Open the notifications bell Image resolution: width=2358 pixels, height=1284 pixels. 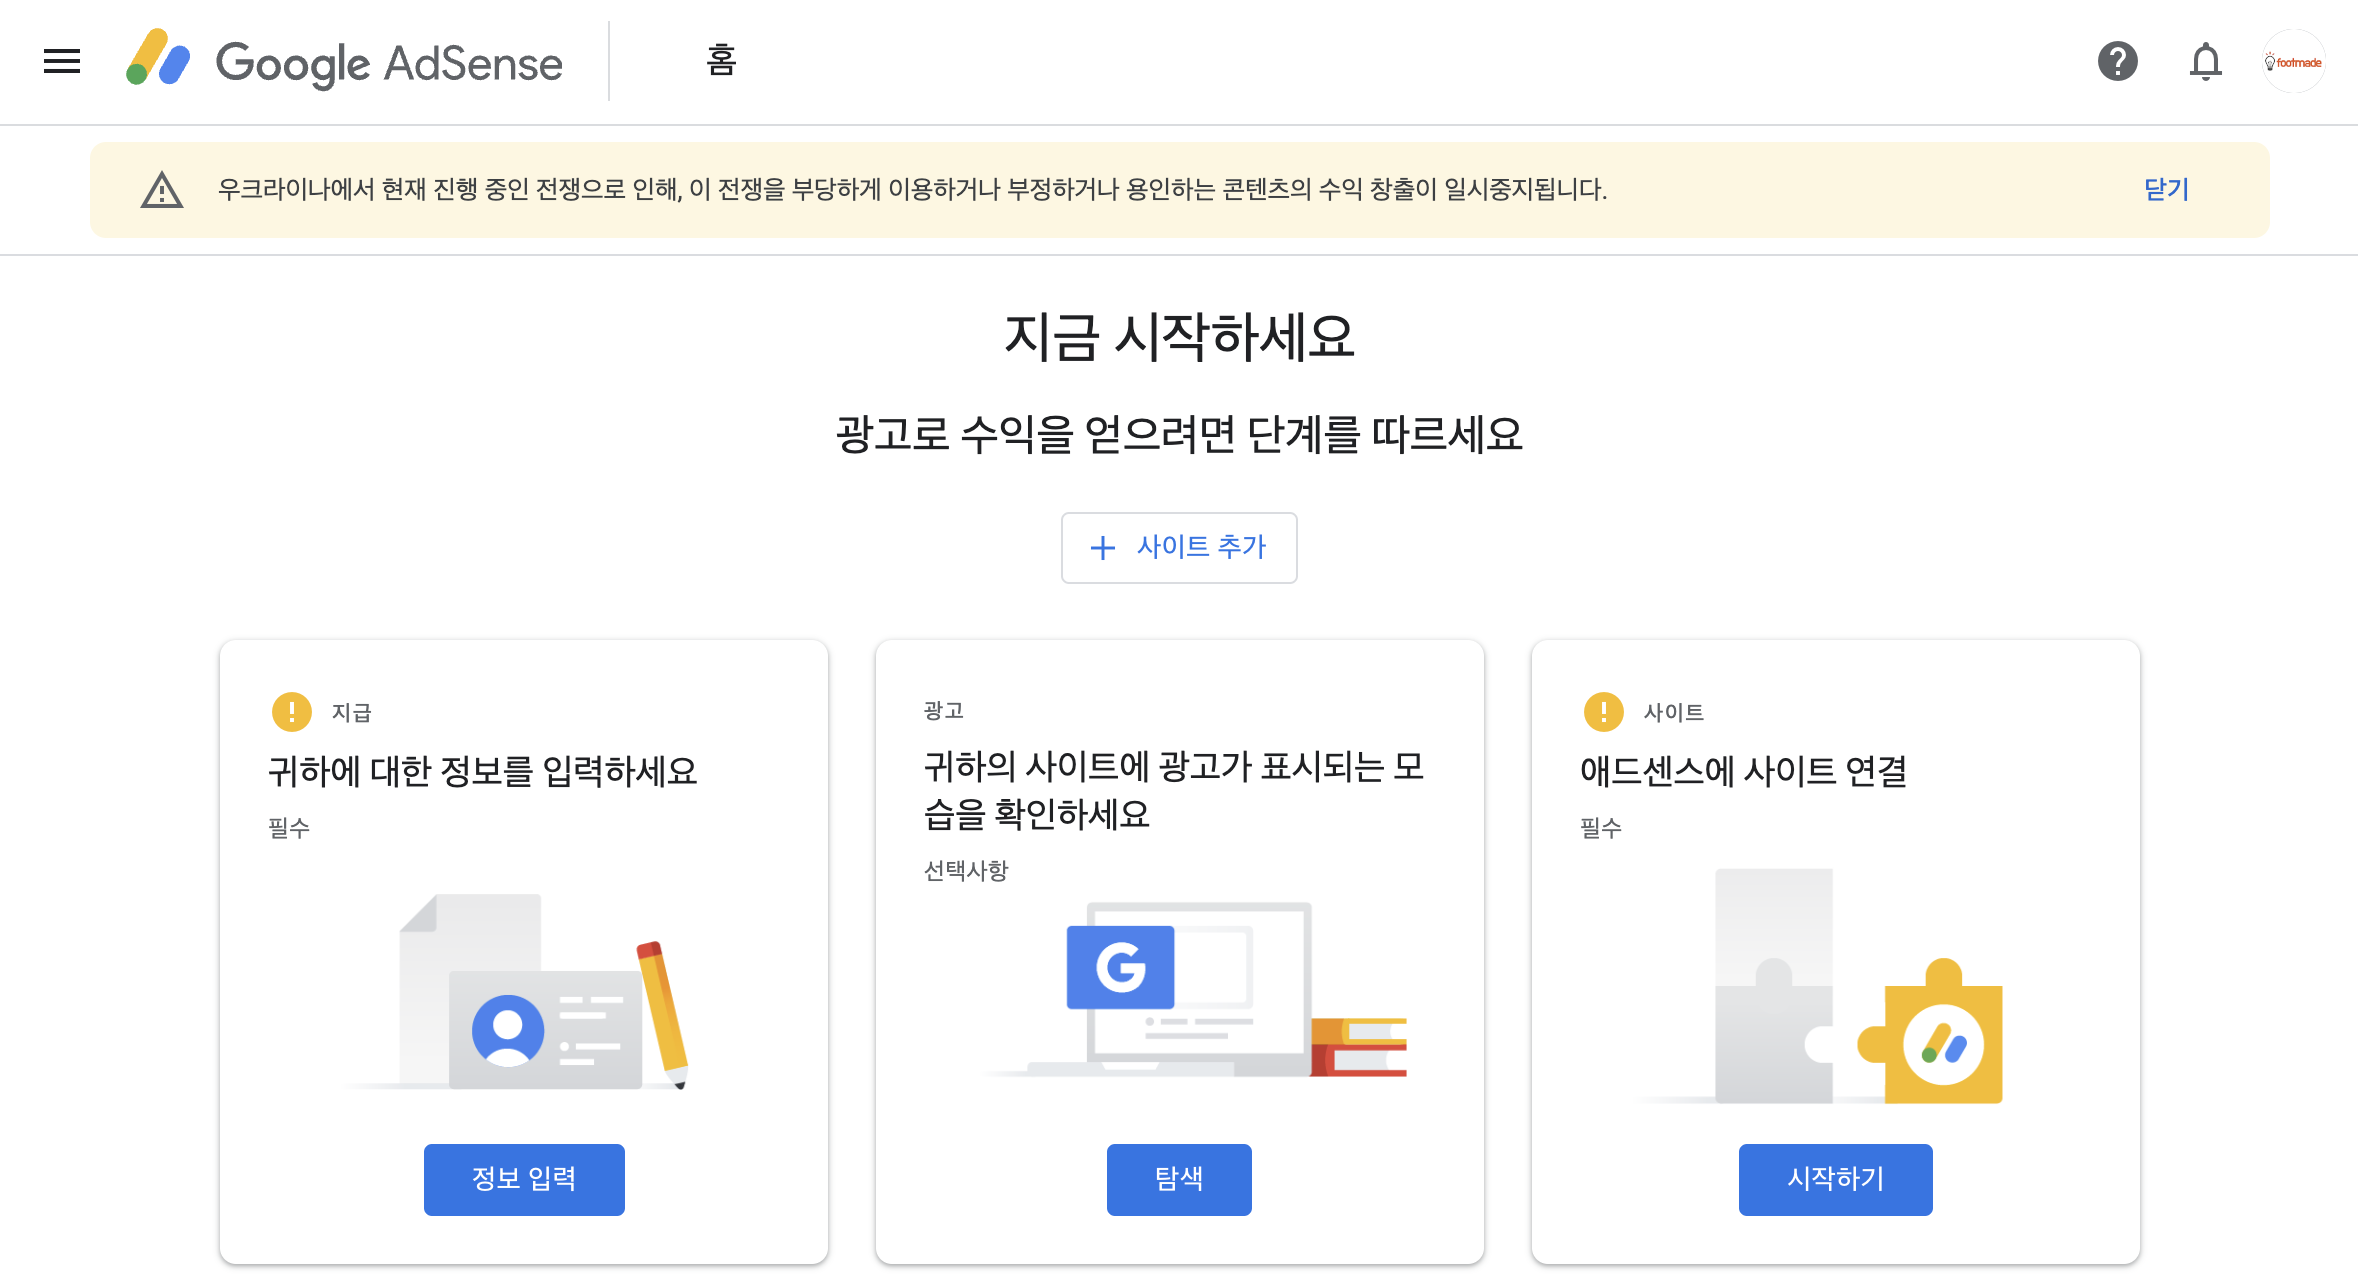tap(2205, 62)
